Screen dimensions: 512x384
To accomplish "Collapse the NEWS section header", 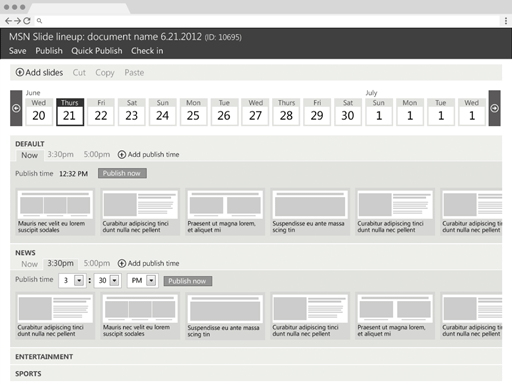I will (25, 253).
